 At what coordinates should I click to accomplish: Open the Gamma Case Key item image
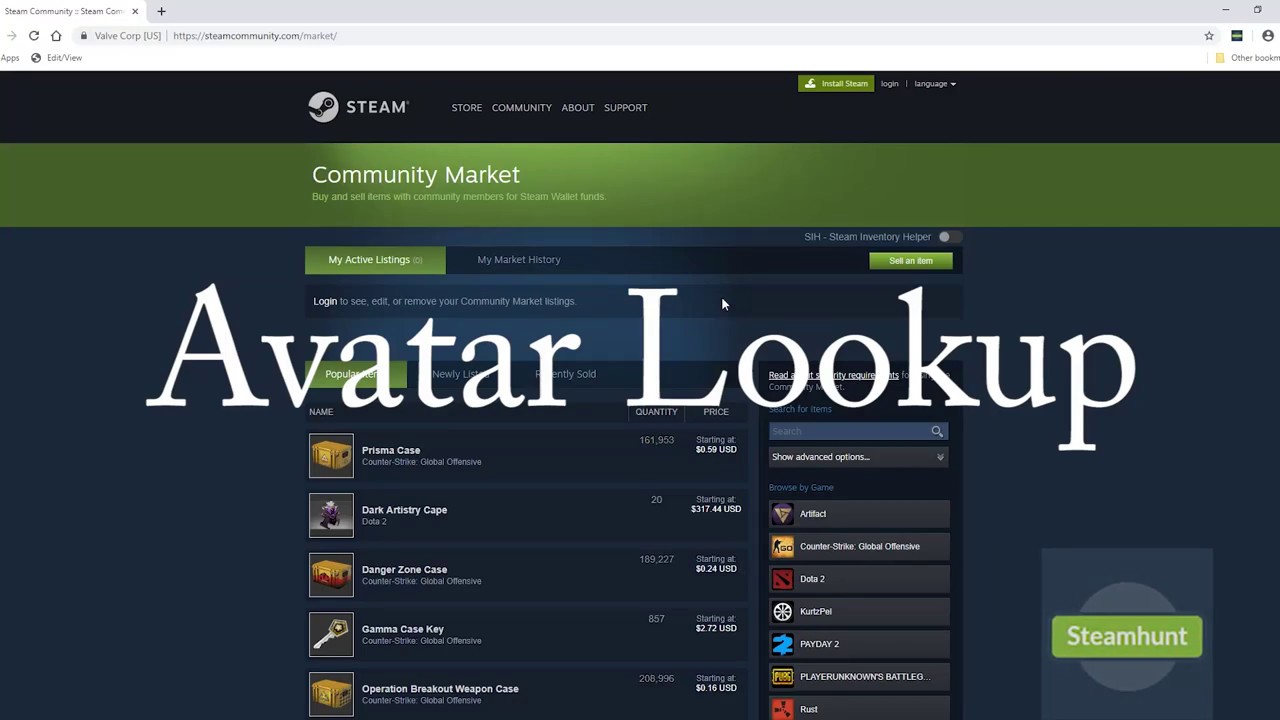point(331,635)
